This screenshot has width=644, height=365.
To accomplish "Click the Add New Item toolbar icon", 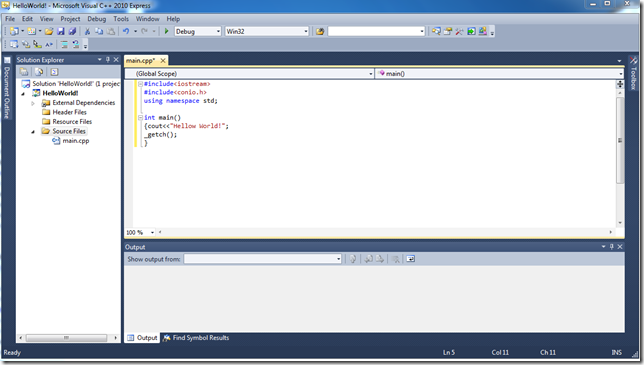I will tap(31, 31).
